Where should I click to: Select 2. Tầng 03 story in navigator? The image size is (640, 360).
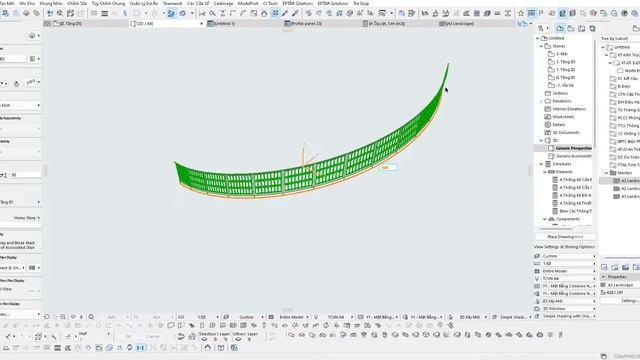point(565,62)
